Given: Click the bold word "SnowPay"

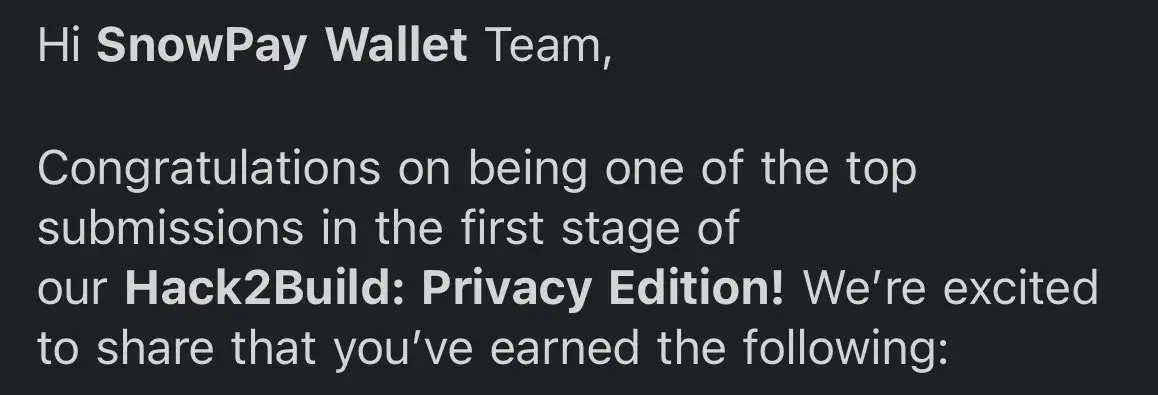Looking at the screenshot, I should [x=202, y=46].
